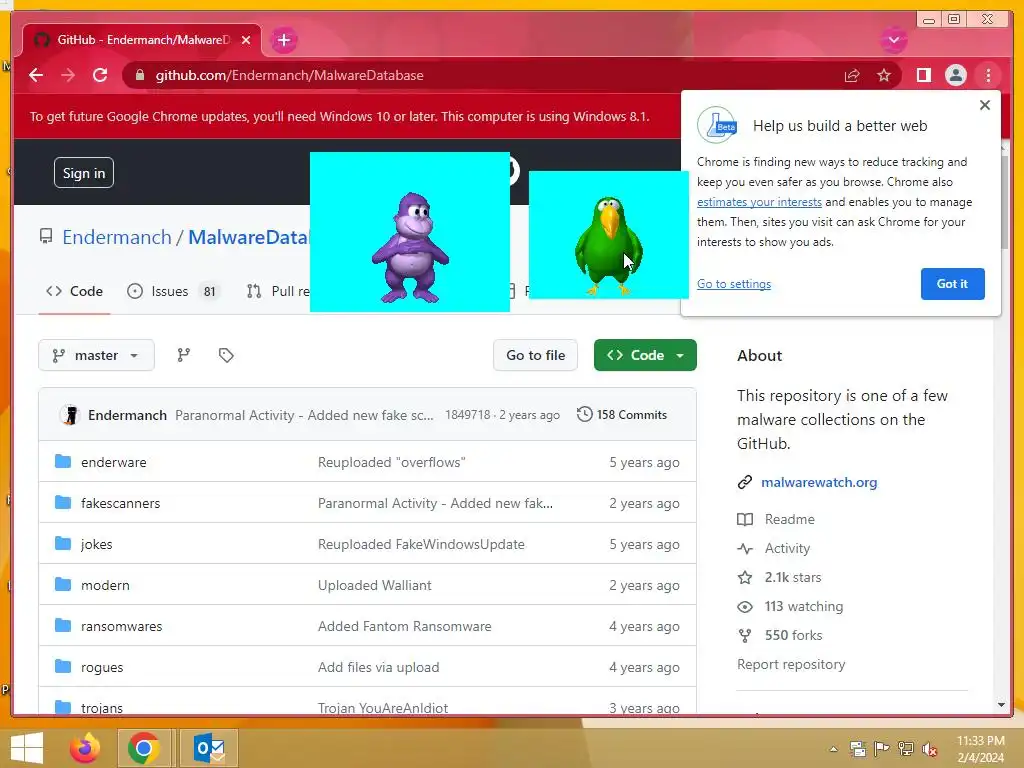Select the Code tab
Screen dimensions: 1024x768
tap(74, 291)
